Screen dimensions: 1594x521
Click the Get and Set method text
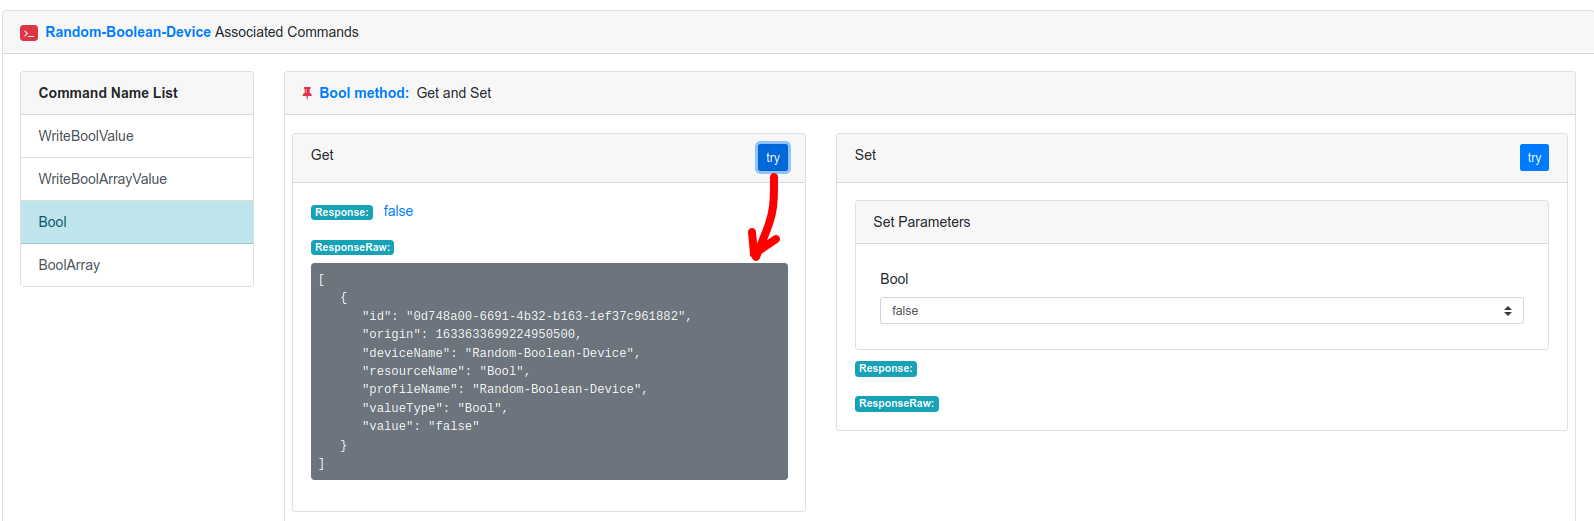(x=454, y=93)
